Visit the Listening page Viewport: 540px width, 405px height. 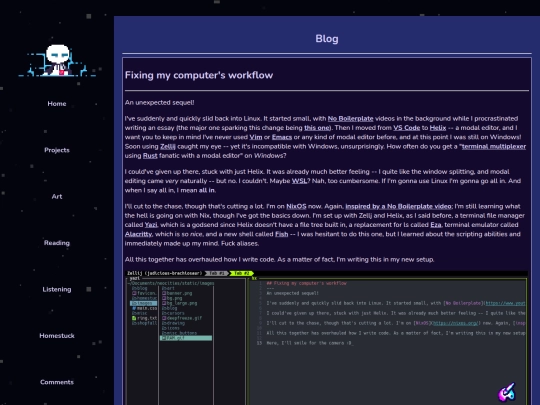[x=57, y=289]
